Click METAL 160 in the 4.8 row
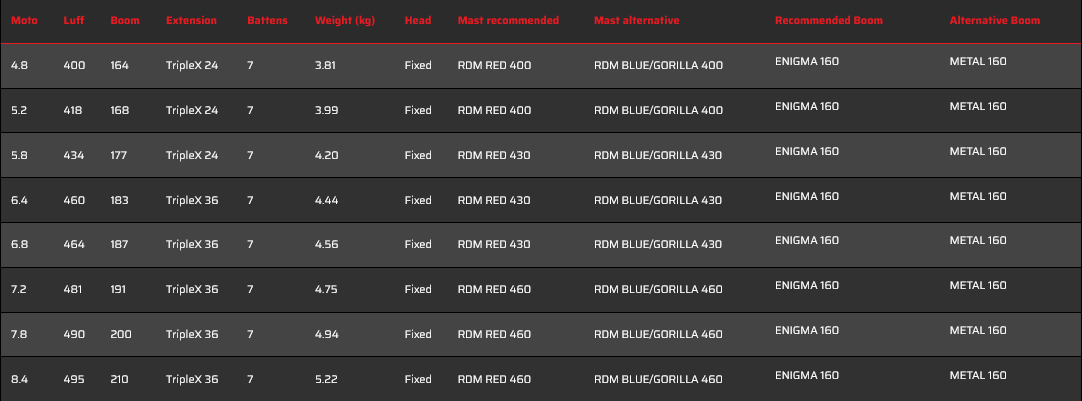The width and height of the screenshot is (1082, 401). point(978,61)
